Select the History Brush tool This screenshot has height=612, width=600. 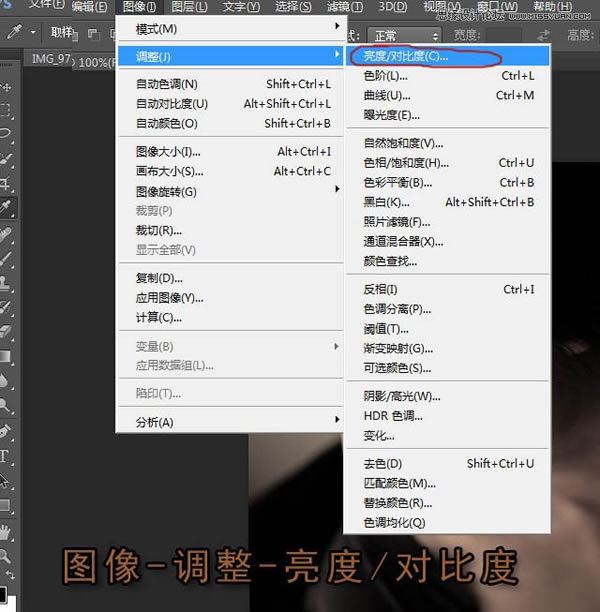click(x=5, y=307)
